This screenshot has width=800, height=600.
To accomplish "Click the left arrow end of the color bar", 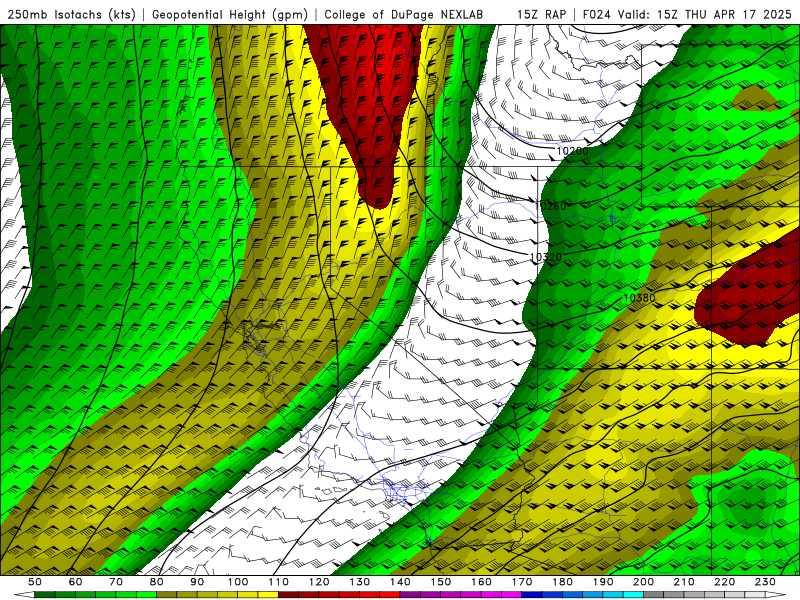I will click(x=24, y=595).
